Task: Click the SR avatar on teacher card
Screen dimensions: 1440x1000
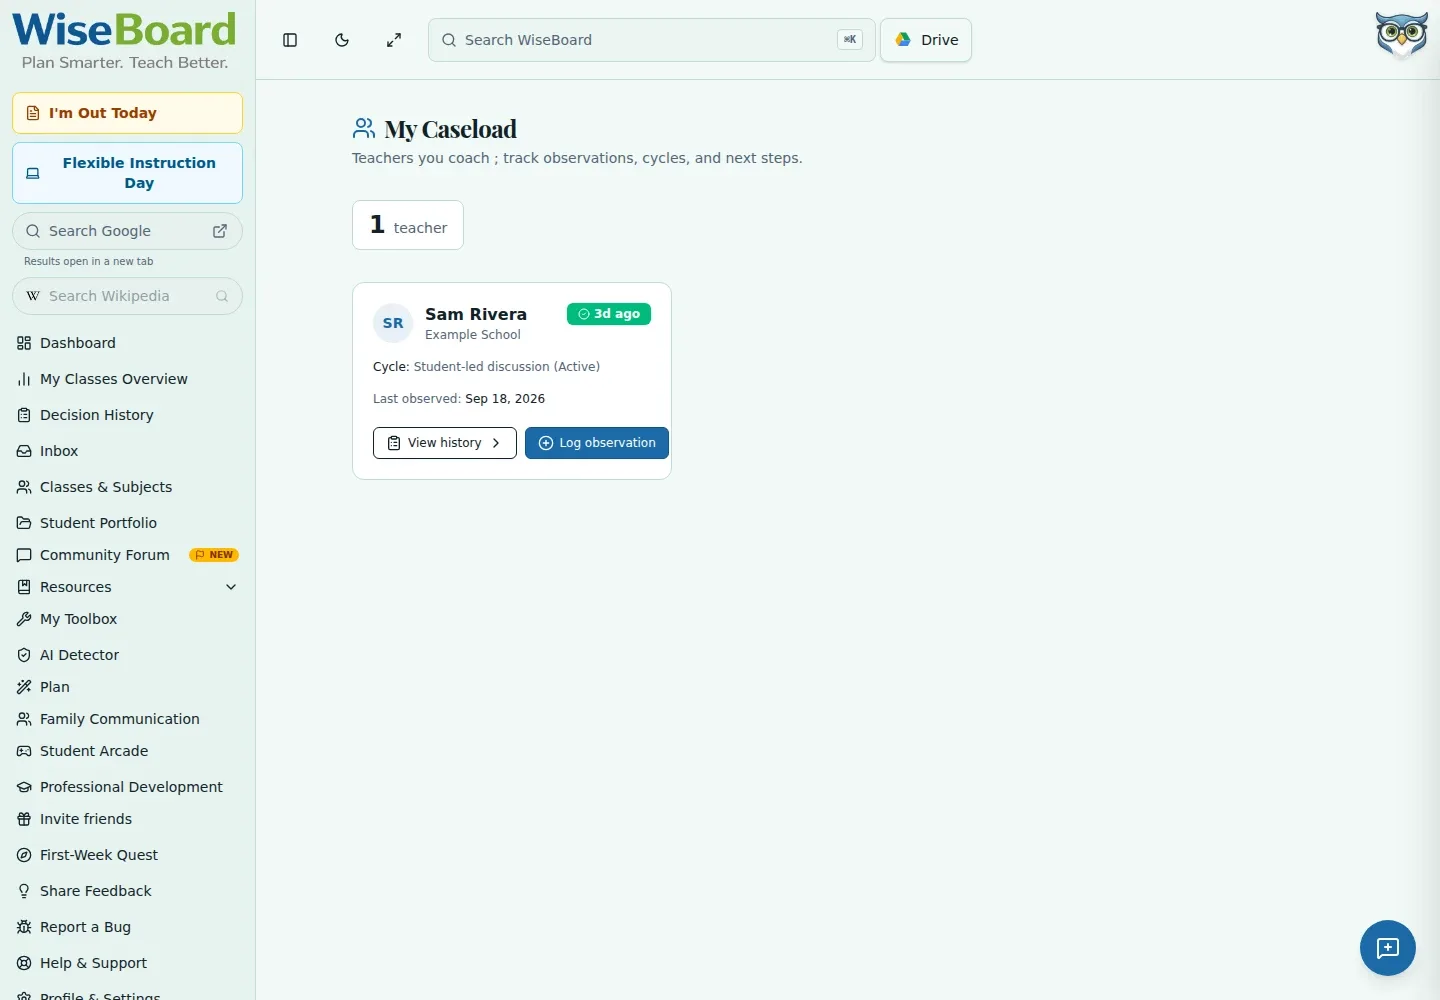Action: (x=393, y=323)
